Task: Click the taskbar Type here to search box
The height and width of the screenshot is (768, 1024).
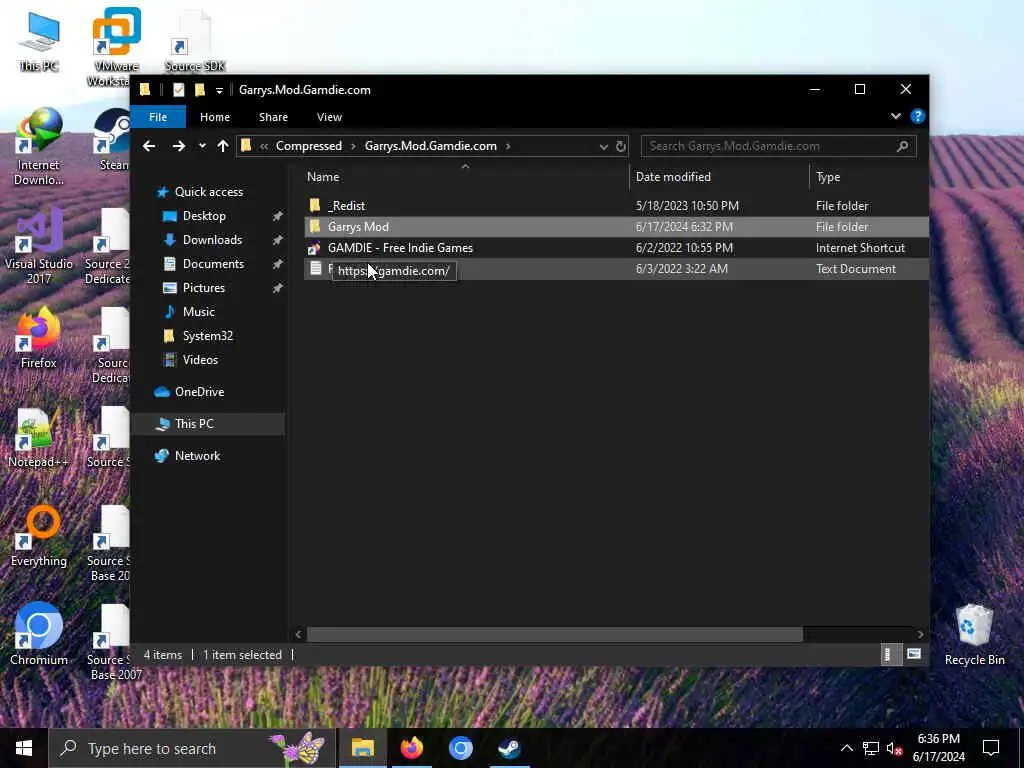Action: 192,748
